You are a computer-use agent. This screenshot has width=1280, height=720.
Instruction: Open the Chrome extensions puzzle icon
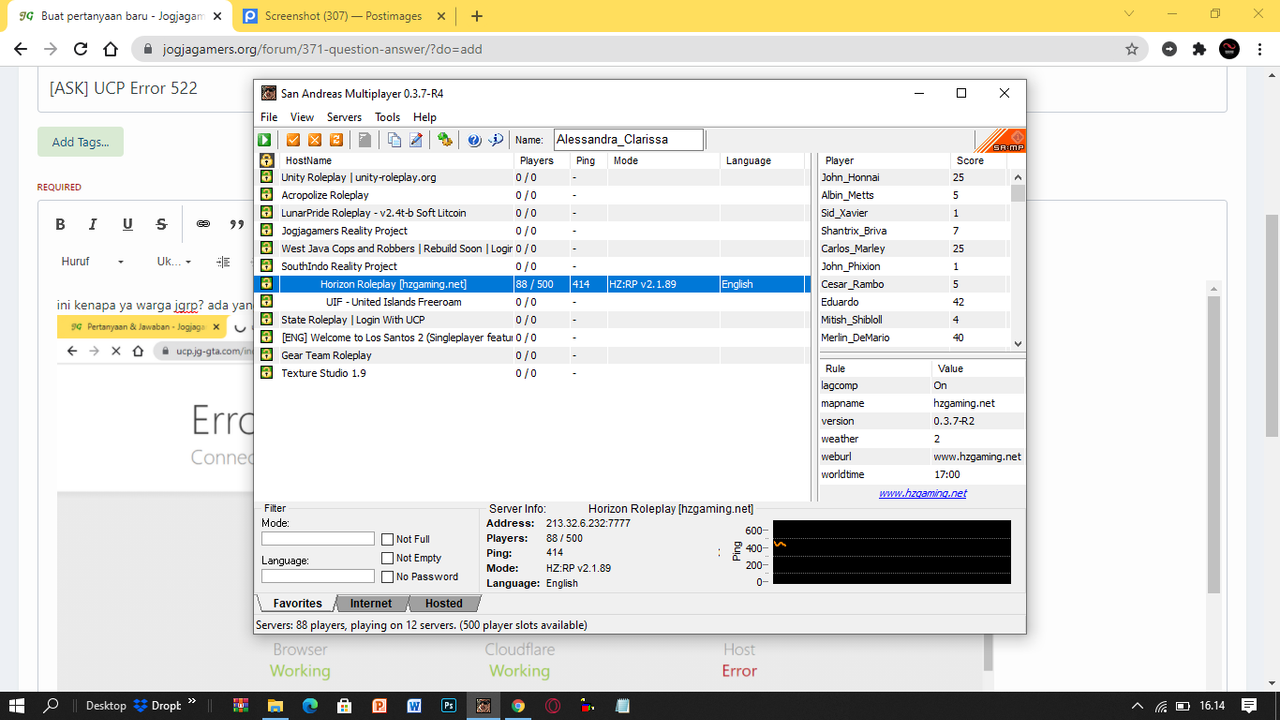click(1199, 48)
